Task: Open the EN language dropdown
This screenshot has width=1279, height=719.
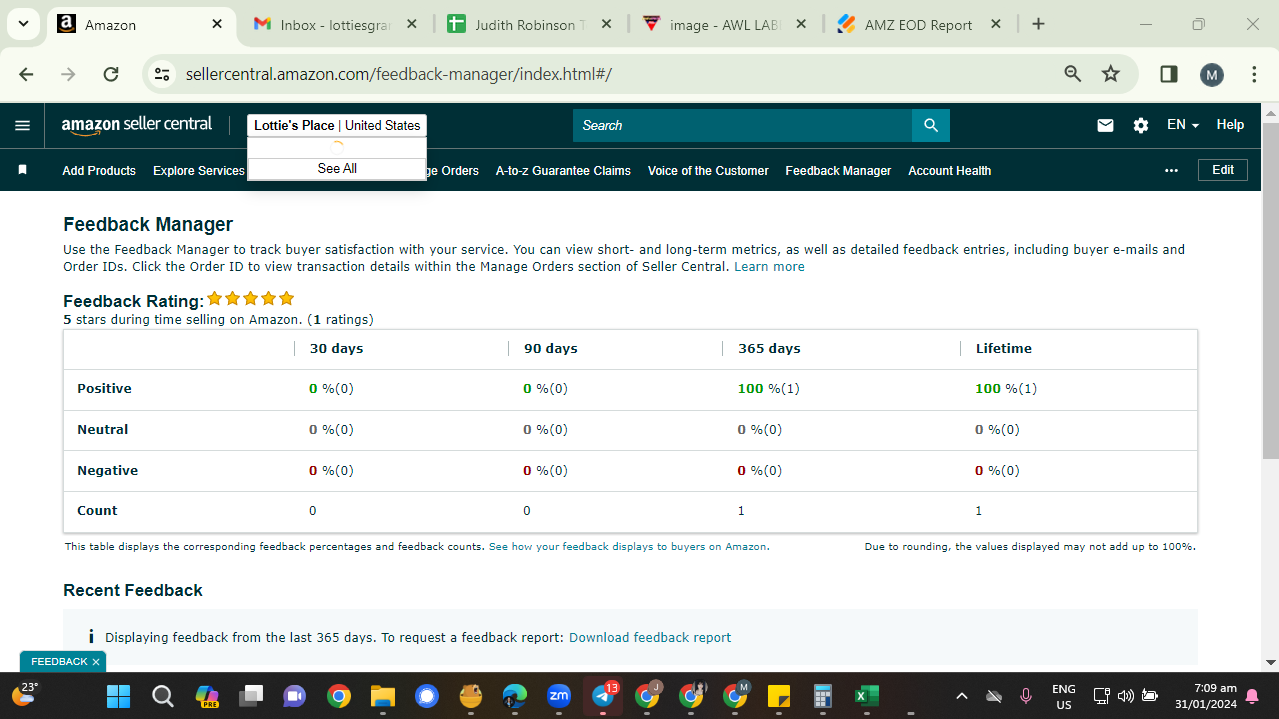Action: pos(1183,125)
